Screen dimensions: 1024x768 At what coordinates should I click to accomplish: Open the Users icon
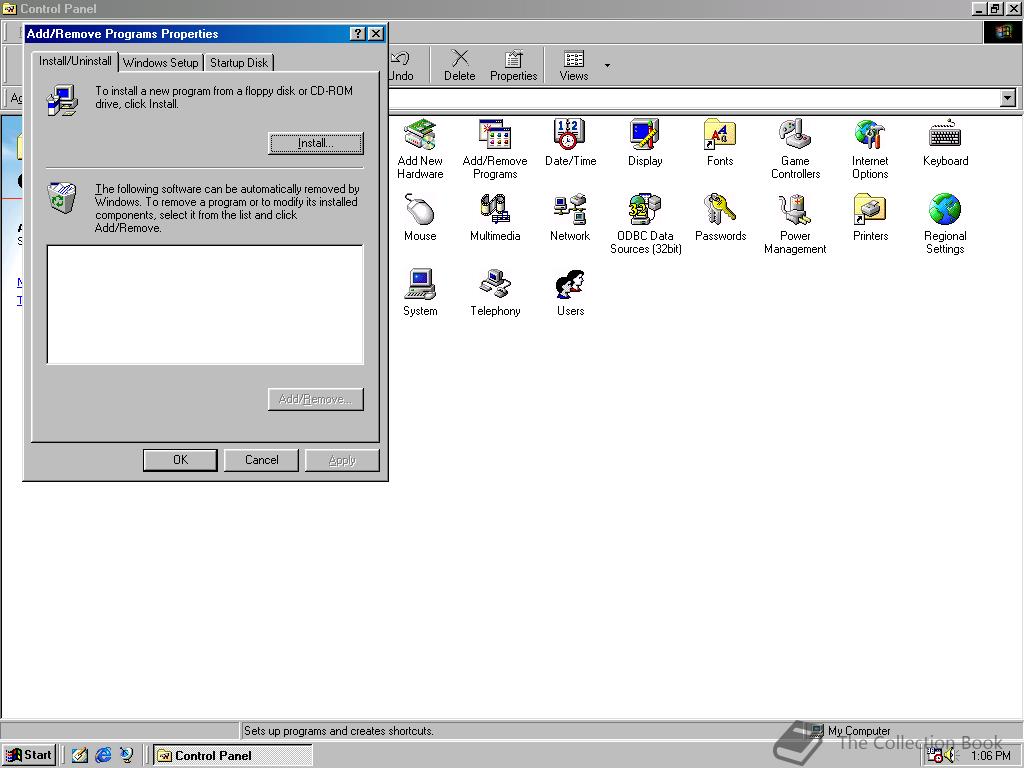pyautogui.click(x=570, y=293)
